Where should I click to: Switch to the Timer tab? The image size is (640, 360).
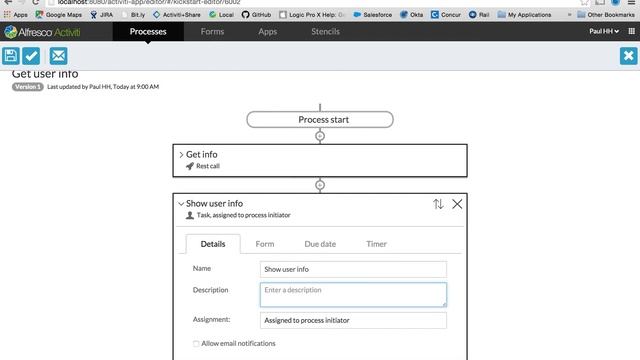click(376, 244)
